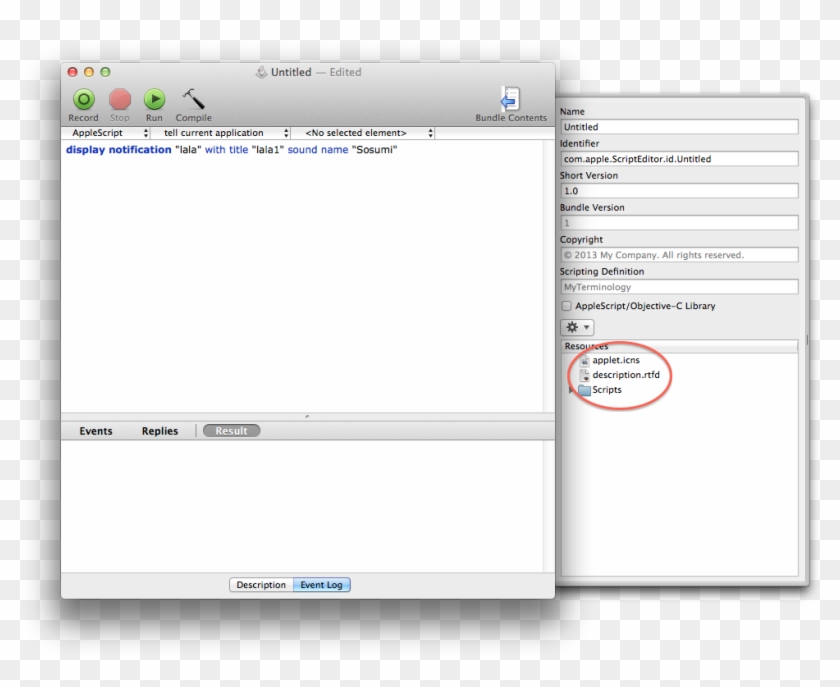Click the Record button icon
840x687 pixels.
pyautogui.click(x=83, y=99)
